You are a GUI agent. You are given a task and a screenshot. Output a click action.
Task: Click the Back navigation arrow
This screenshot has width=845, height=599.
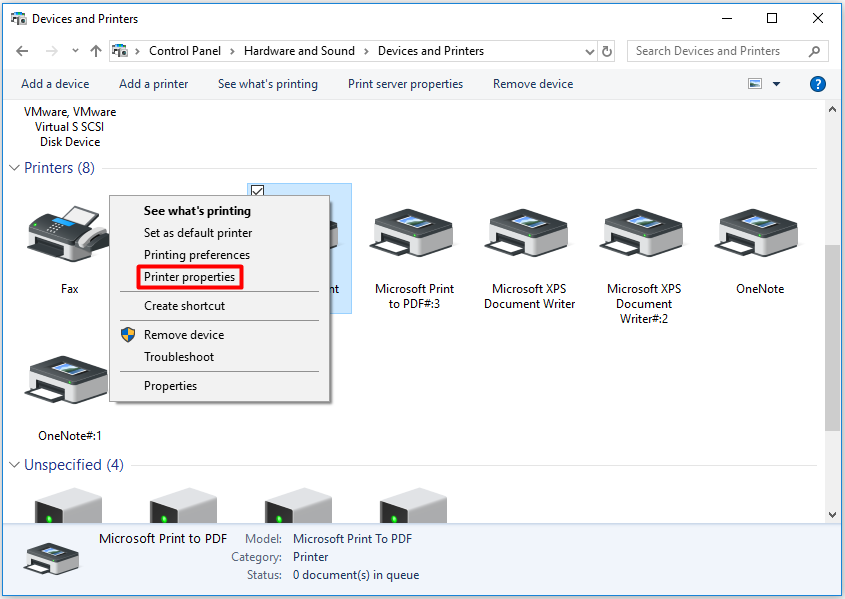point(22,51)
